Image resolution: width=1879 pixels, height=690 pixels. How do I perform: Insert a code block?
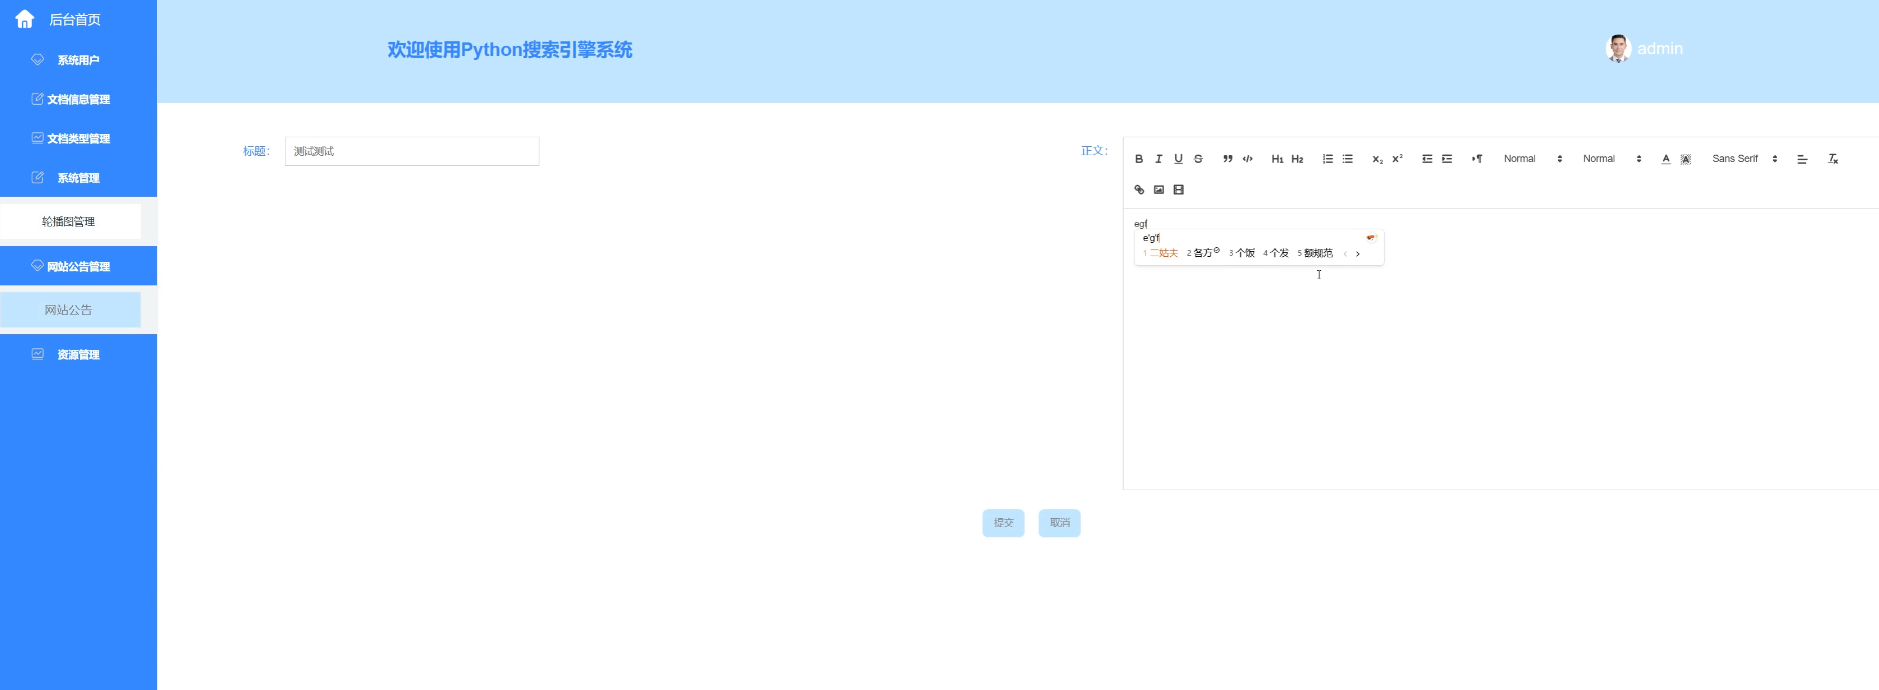tap(1248, 159)
